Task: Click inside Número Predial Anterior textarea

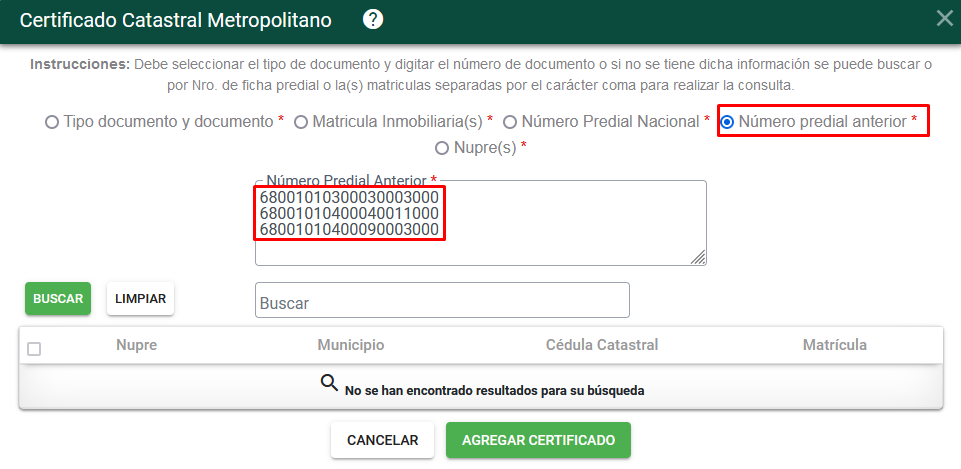Action: point(480,223)
